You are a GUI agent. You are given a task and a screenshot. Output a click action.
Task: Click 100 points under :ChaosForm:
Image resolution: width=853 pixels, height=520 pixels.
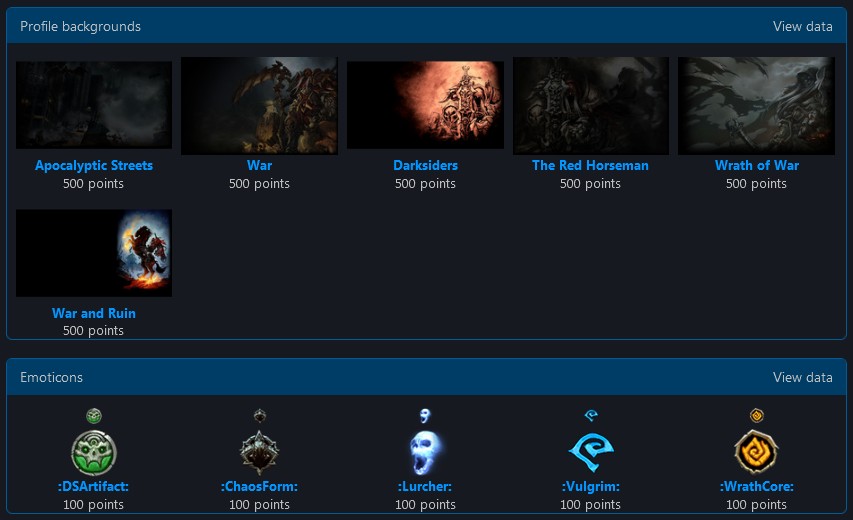[259, 505]
